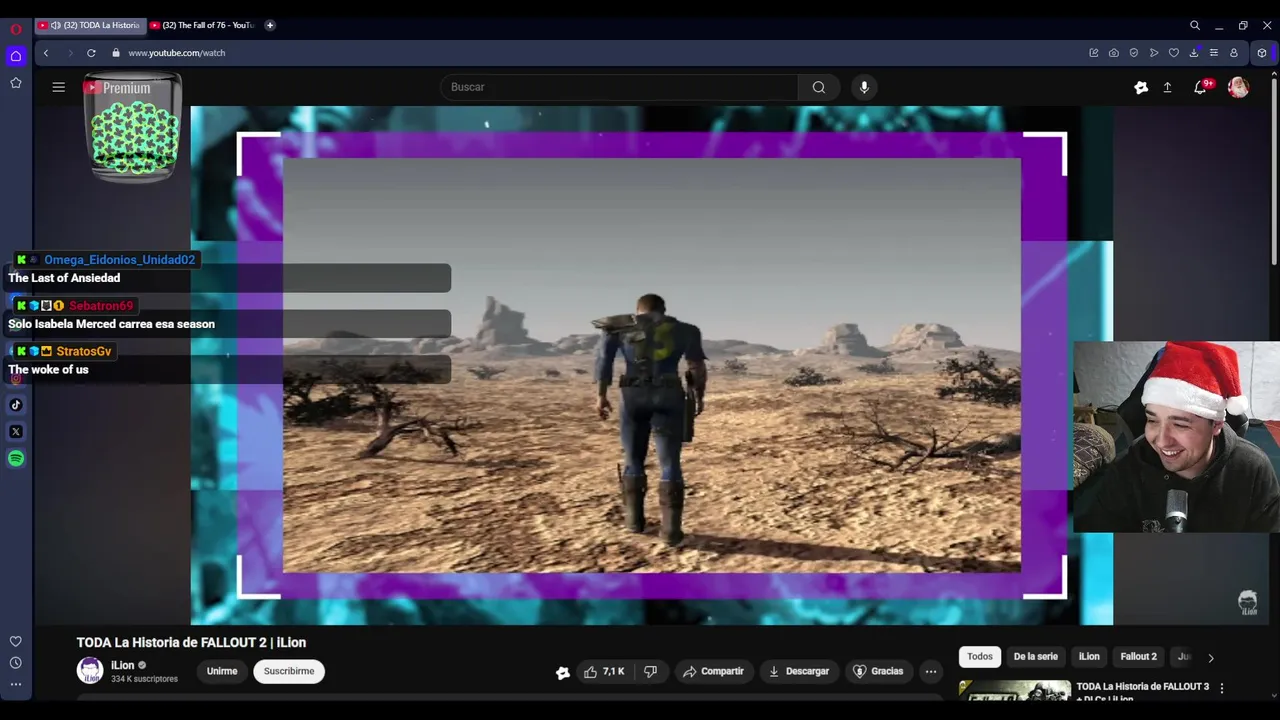The height and width of the screenshot is (720, 1280).
Task: Open the downloads icon in toolbar
Action: 1194,53
